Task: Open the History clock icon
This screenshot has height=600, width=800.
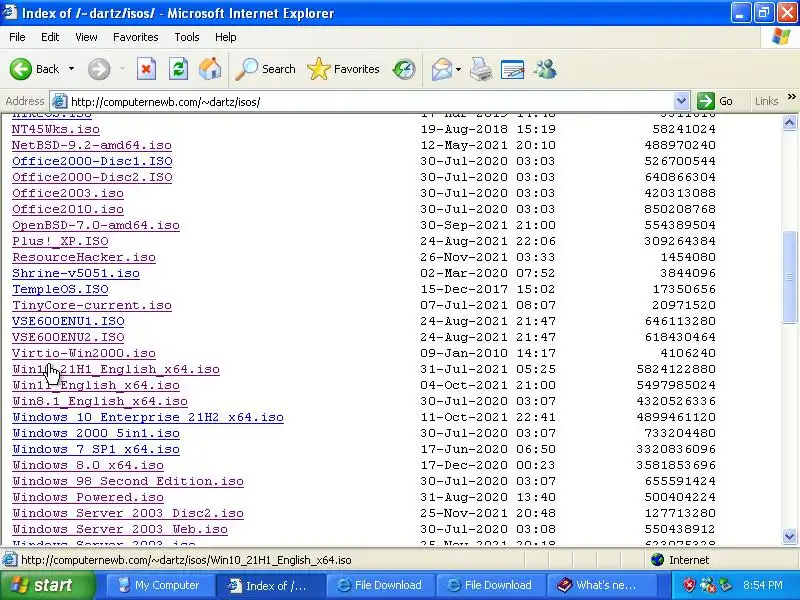Action: [x=404, y=69]
